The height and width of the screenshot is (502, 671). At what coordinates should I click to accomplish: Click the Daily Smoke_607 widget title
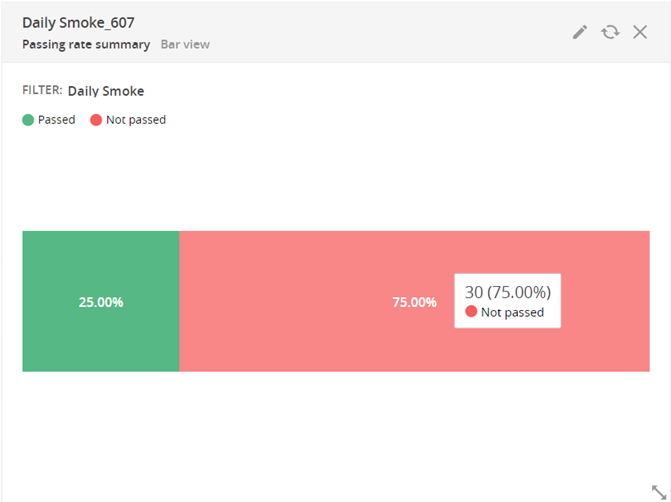(x=78, y=23)
